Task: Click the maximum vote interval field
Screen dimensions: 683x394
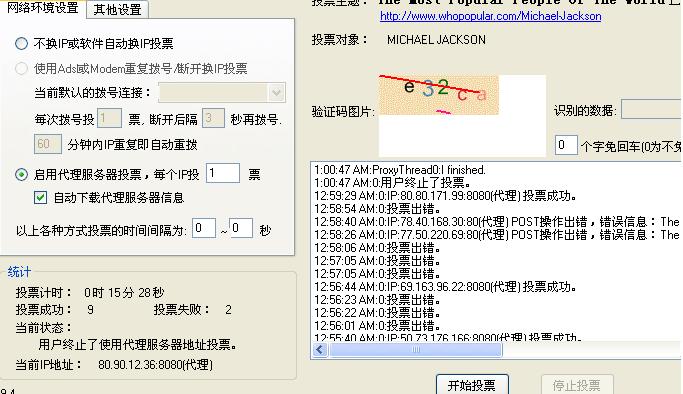Action: 241,228
